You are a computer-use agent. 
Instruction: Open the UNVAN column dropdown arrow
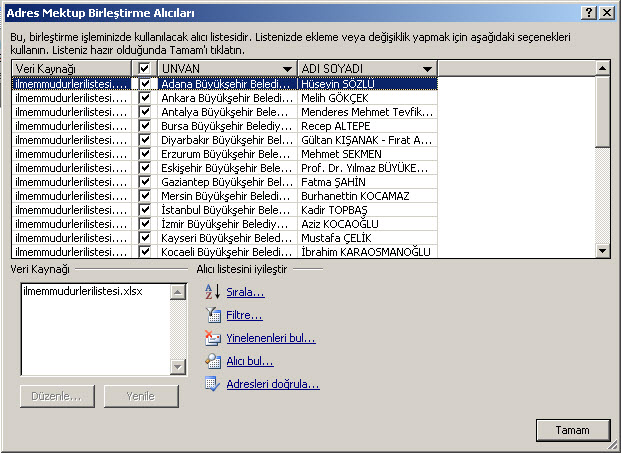point(288,69)
